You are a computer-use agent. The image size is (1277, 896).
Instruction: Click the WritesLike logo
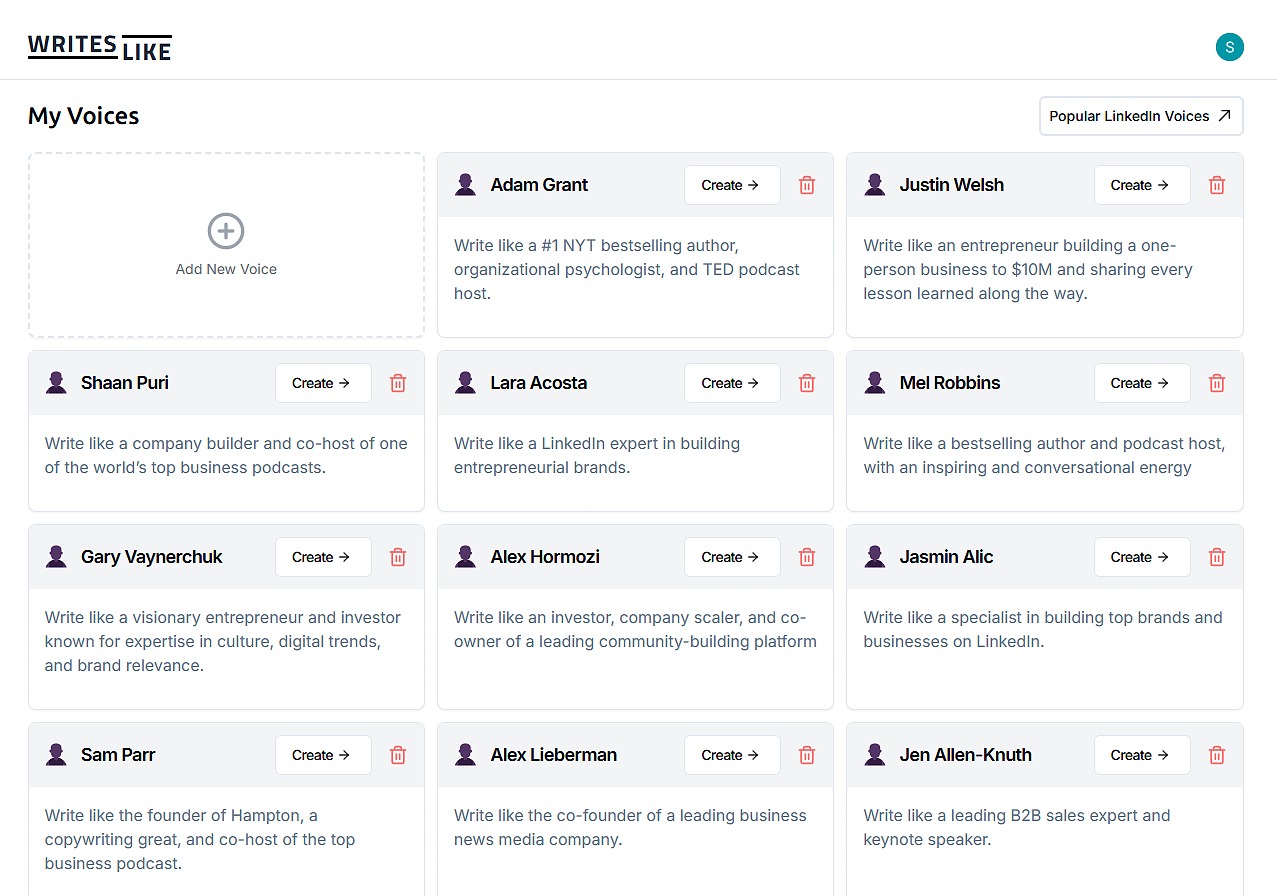pyautogui.click(x=100, y=47)
